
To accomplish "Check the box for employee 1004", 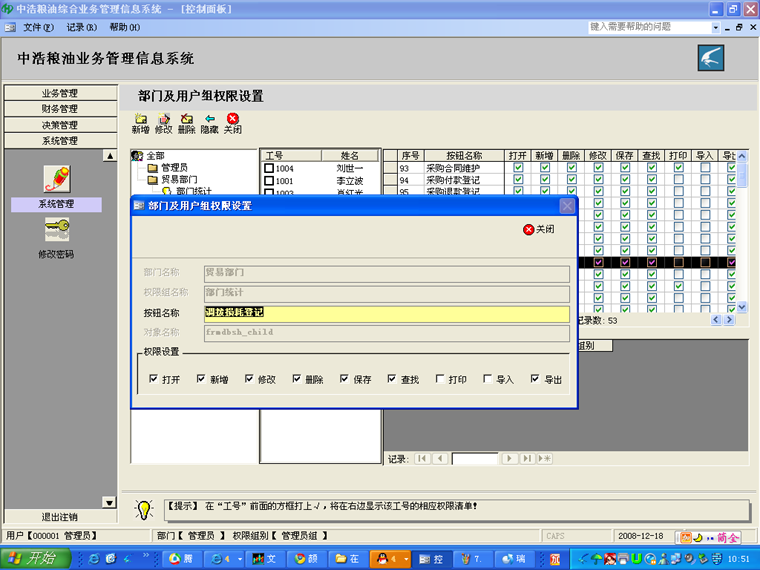I will pyautogui.click(x=269, y=168).
